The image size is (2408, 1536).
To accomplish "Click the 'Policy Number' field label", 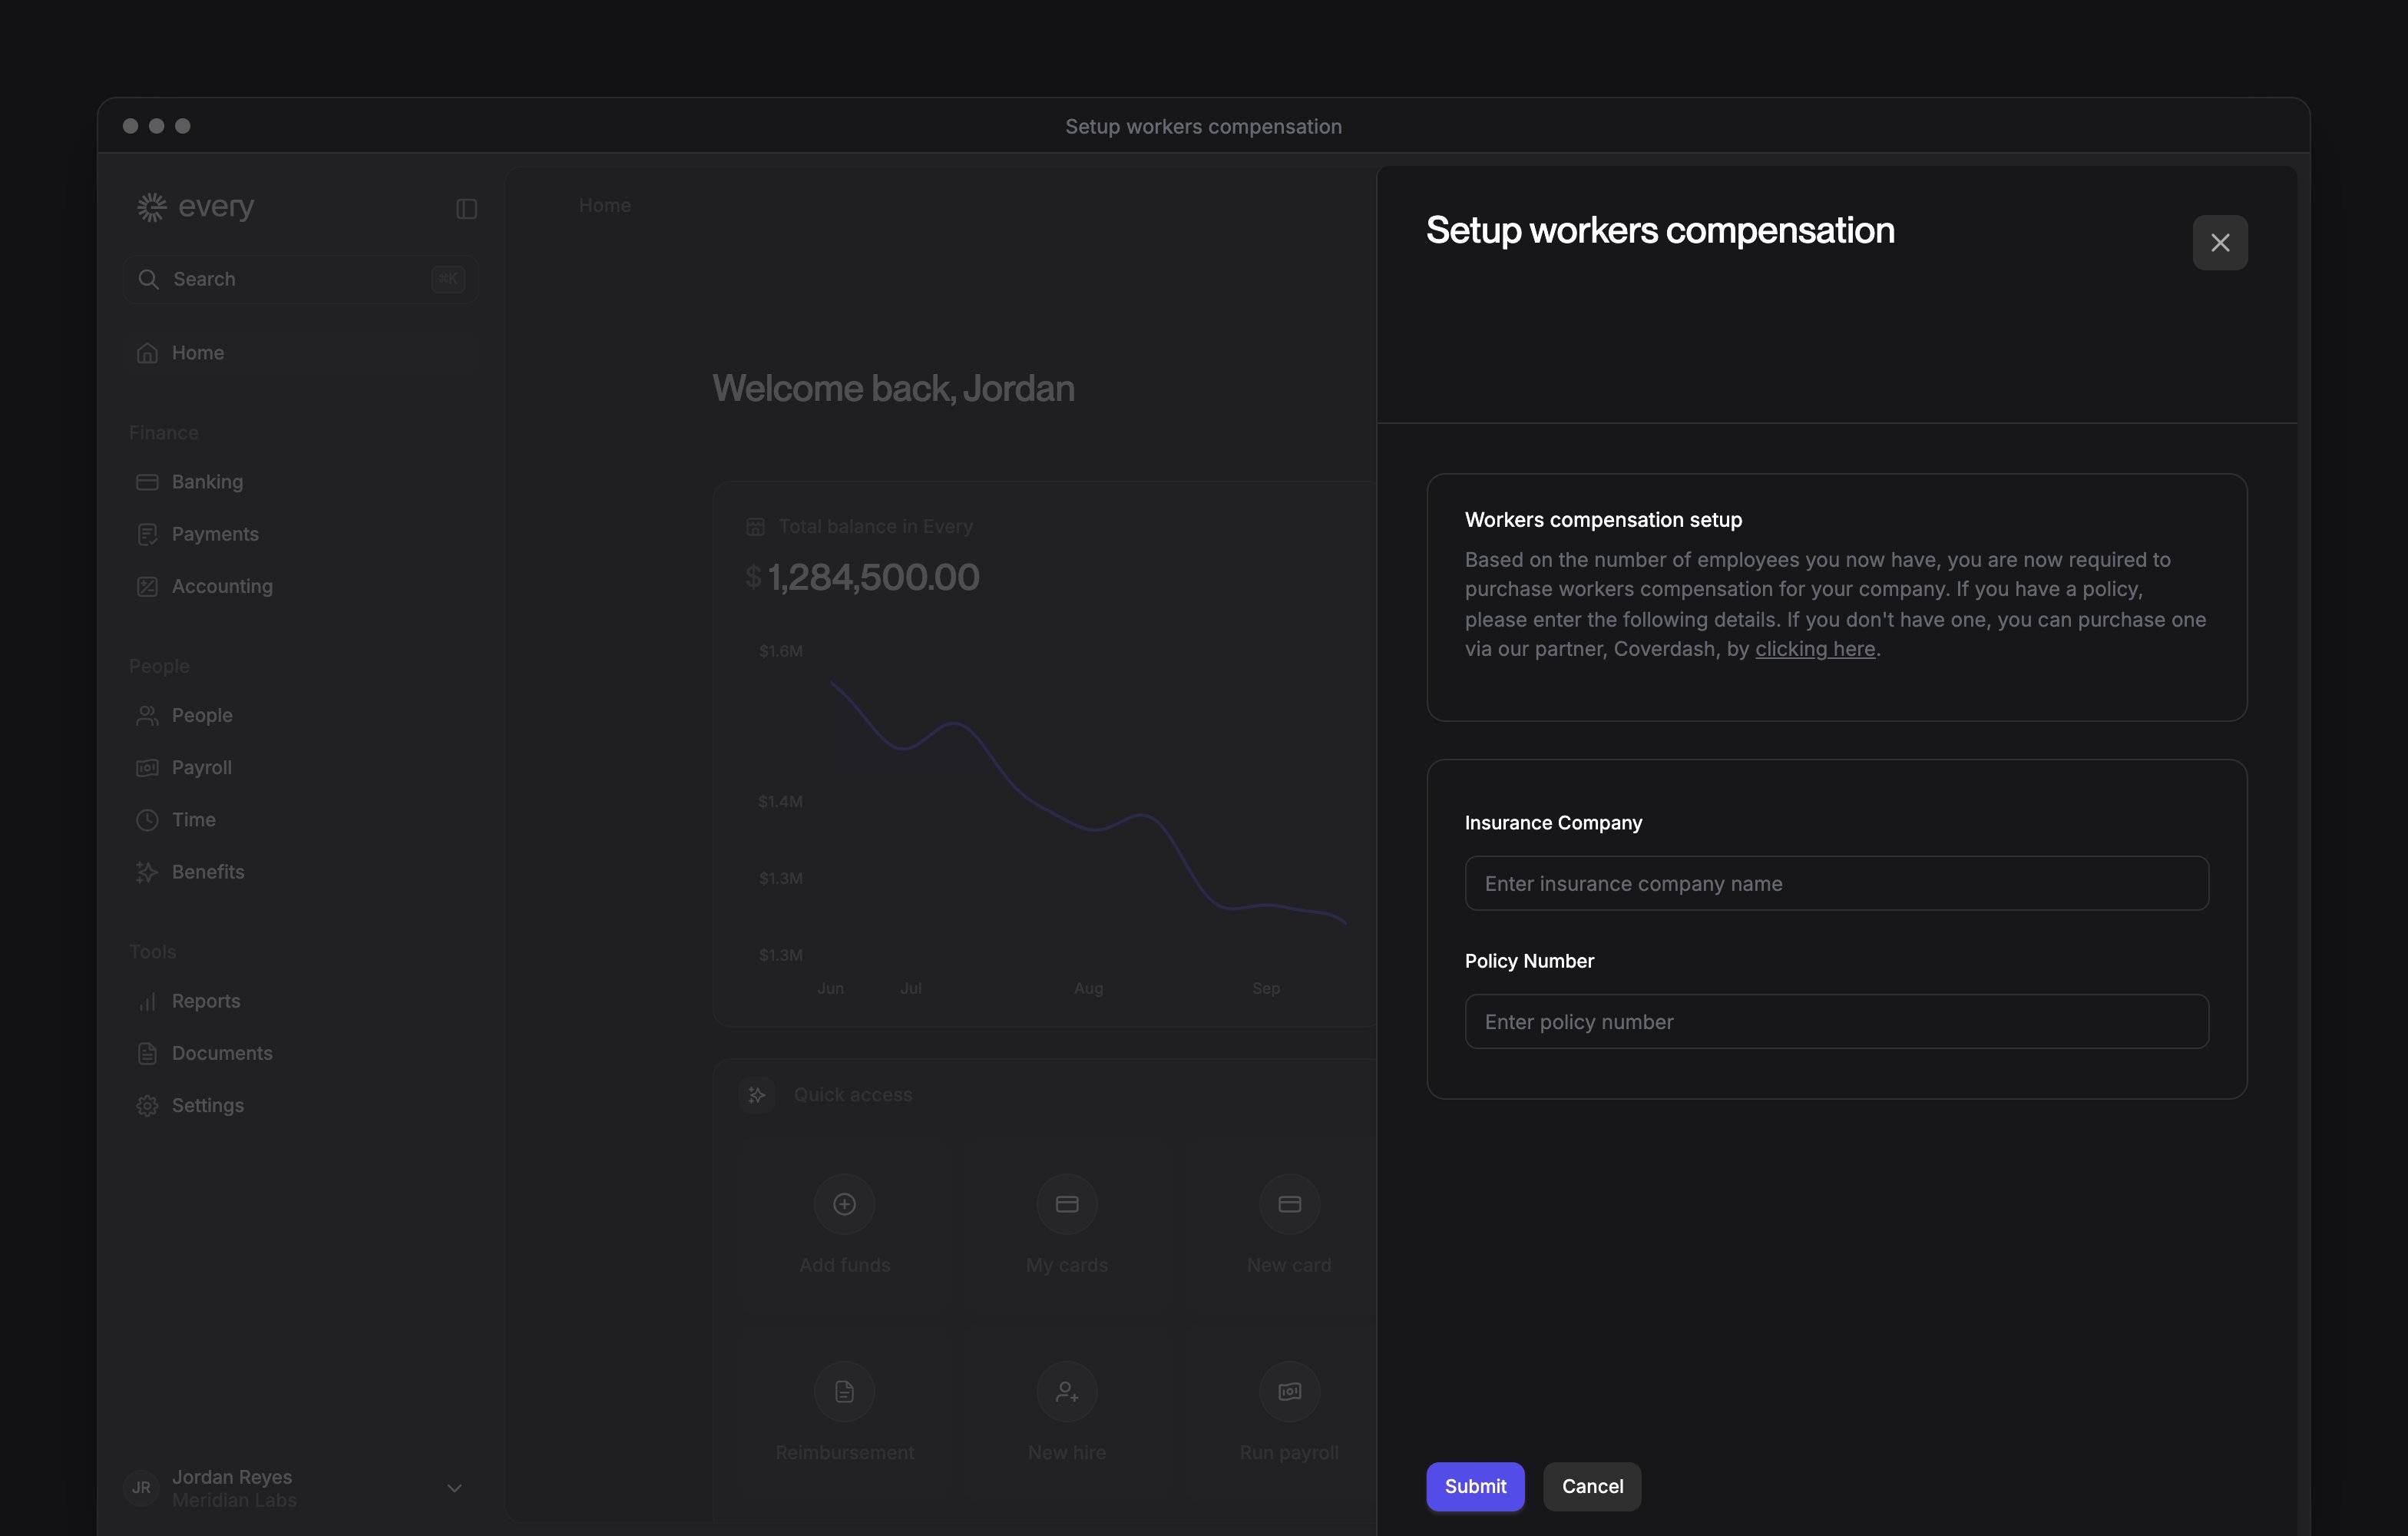I will [1529, 961].
